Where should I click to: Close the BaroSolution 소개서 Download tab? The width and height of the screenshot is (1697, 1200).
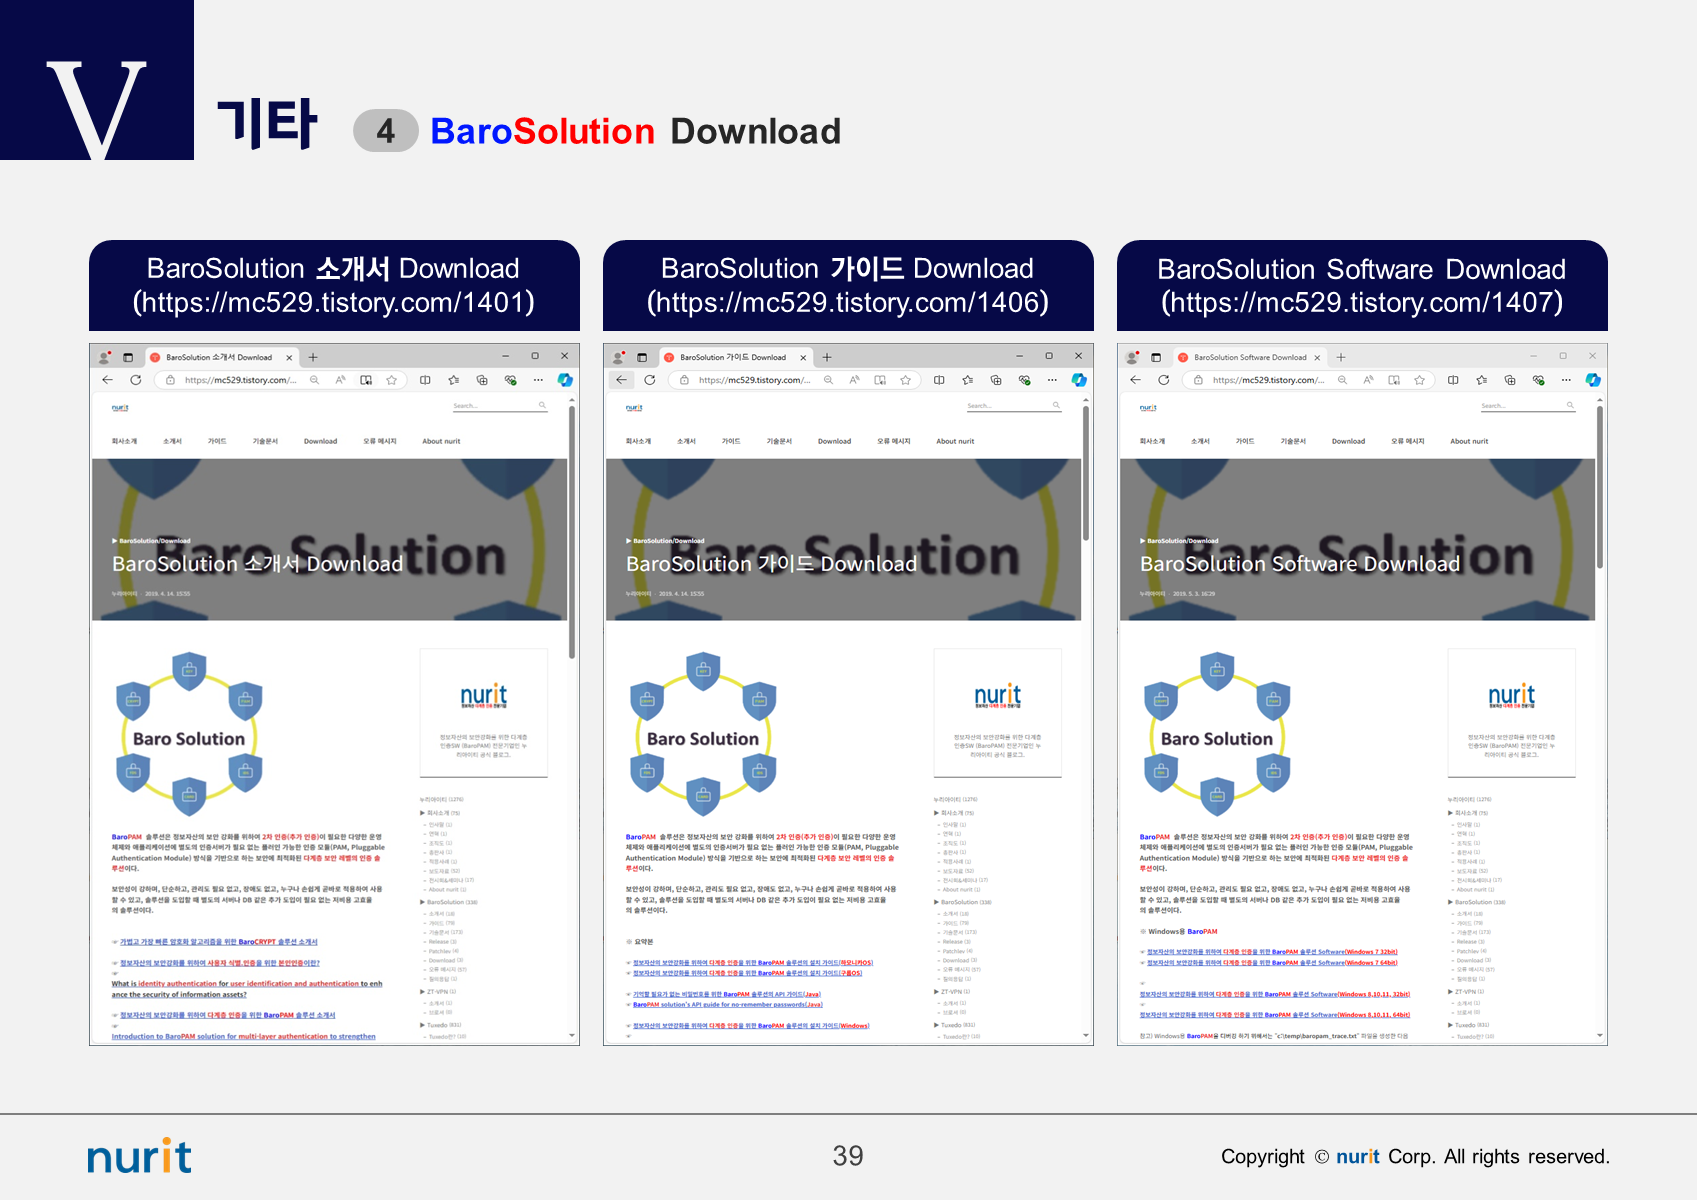[x=289, y=357]
